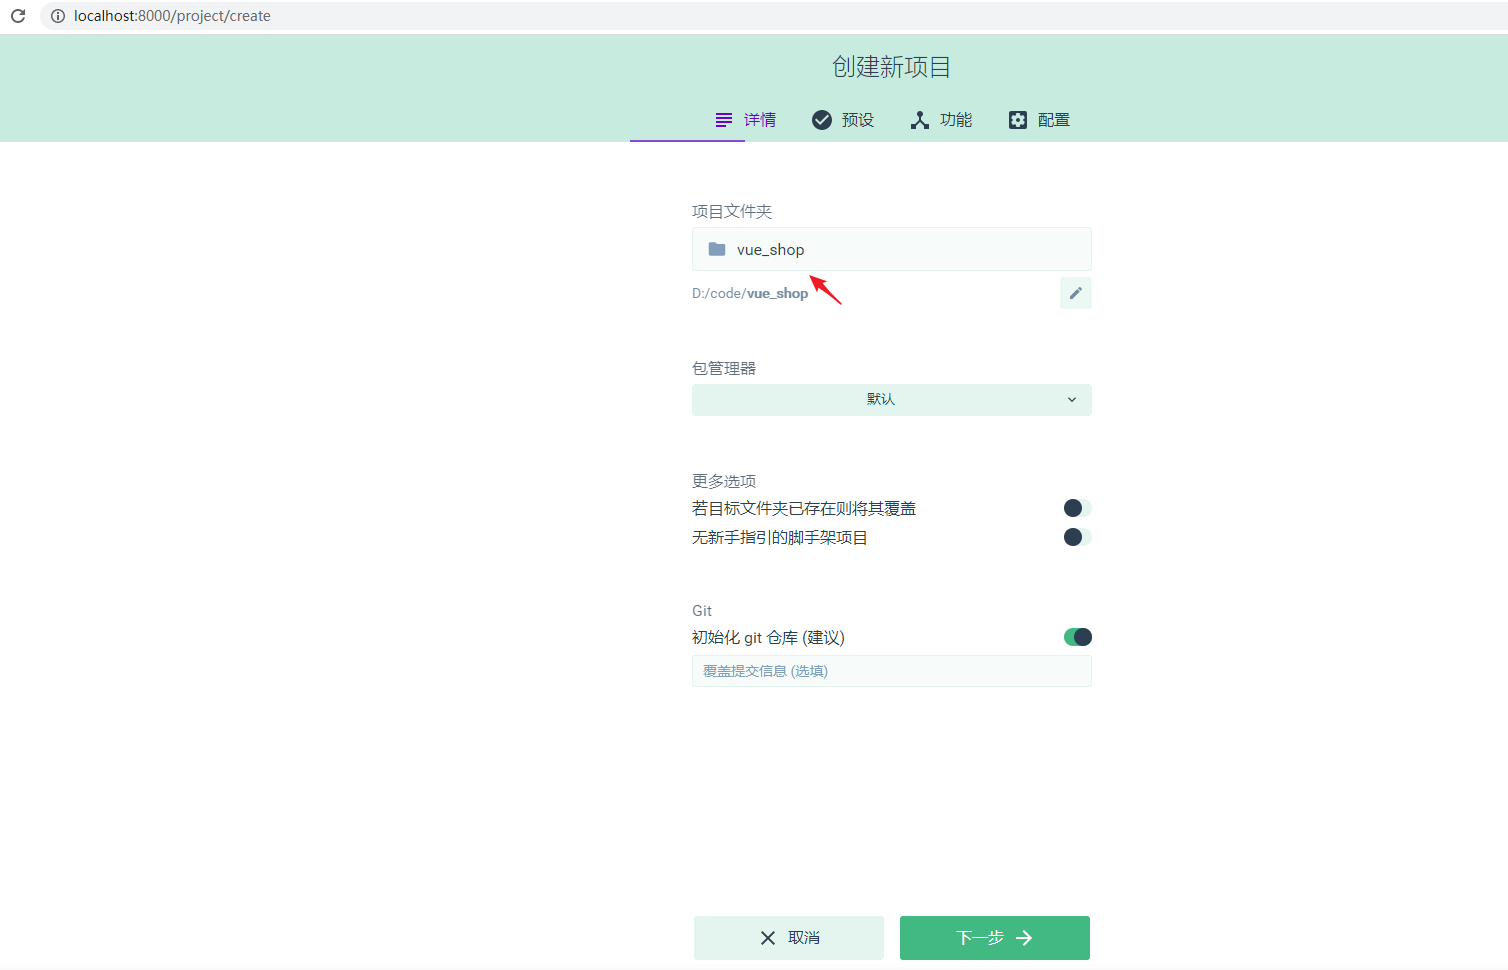Switch to the 功能 tab
Screen dimensions: 1508x970
point(941,120)
